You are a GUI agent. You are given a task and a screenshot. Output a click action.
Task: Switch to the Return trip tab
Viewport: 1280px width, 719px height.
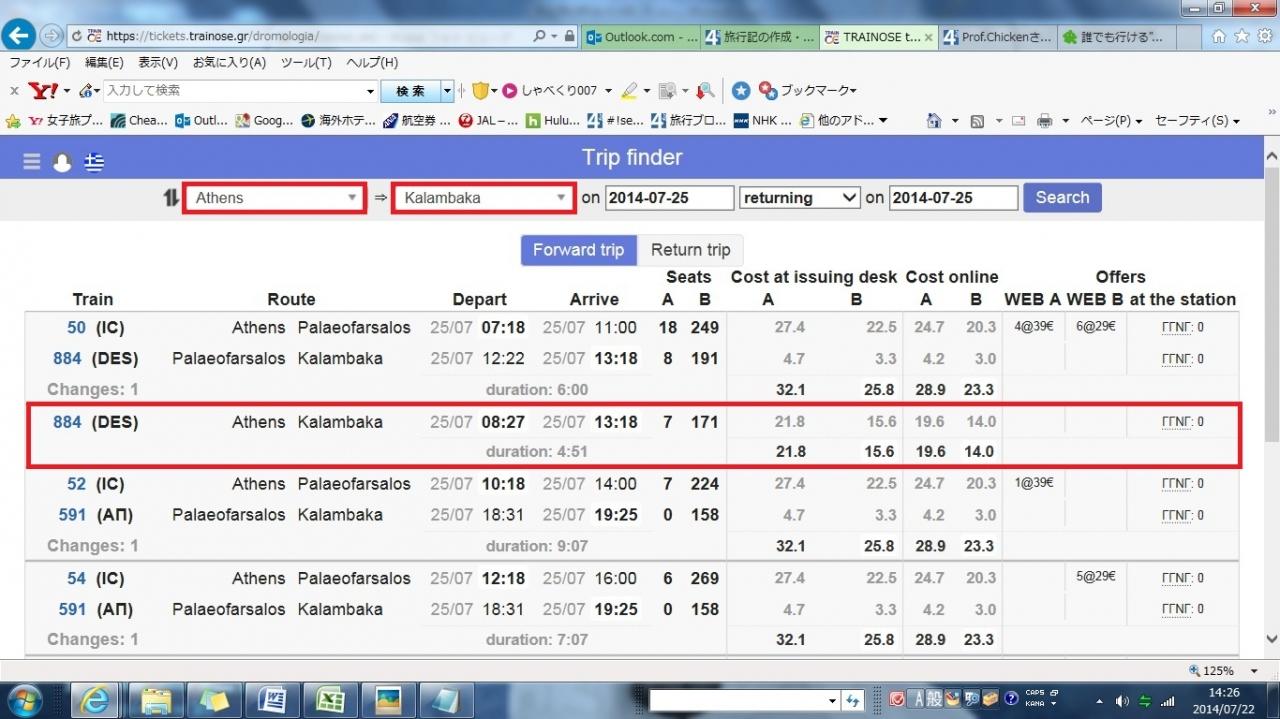690,250
